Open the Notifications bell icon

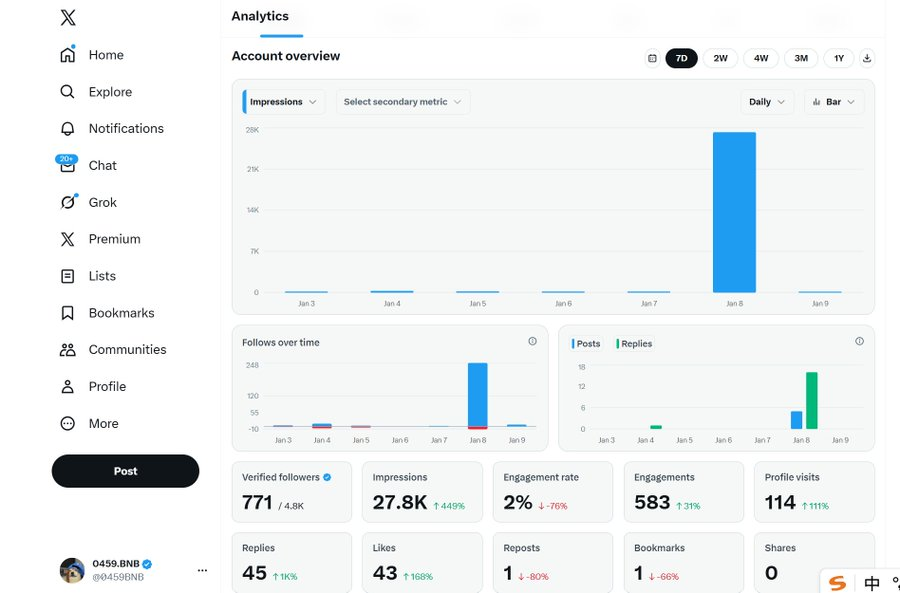(68, 129)
